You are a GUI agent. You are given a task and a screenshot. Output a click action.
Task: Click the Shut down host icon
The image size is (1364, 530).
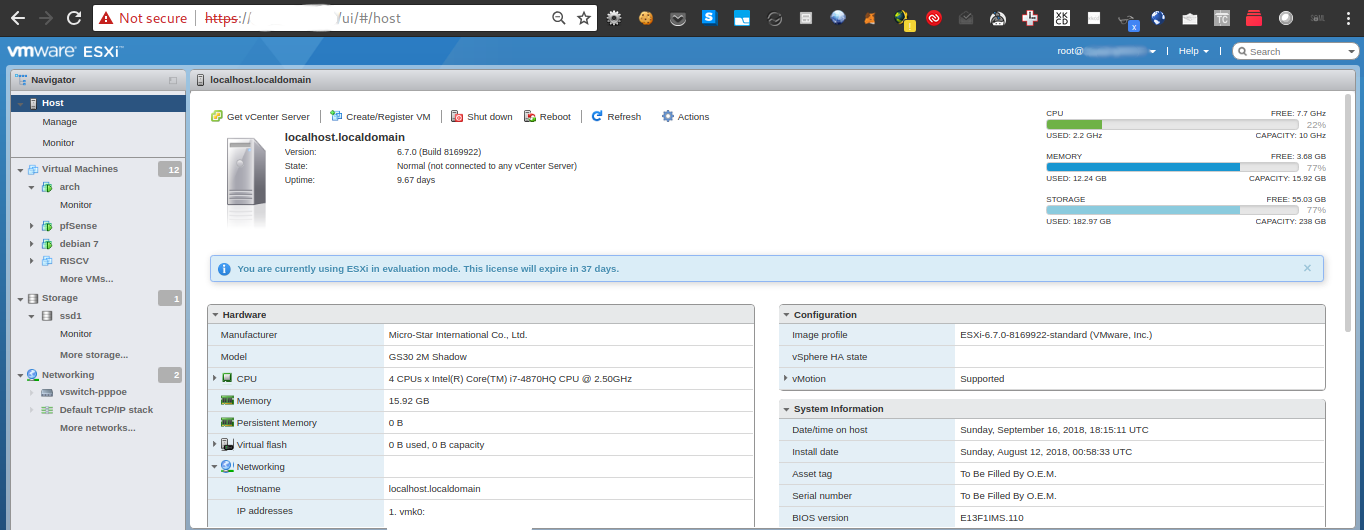tap(457, 117)
